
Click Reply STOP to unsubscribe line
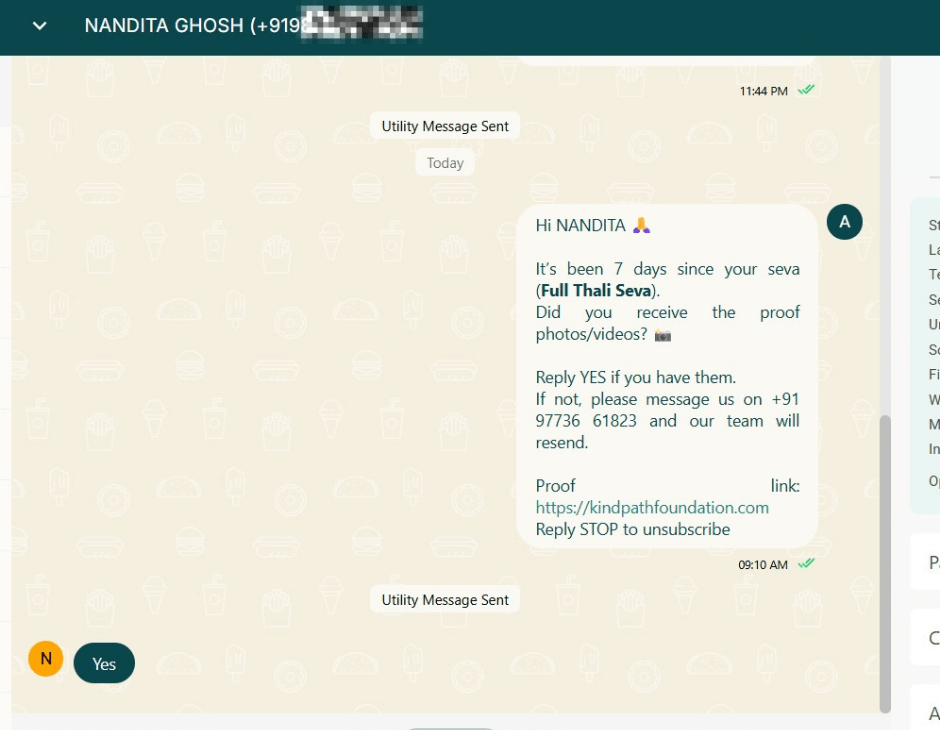click(632, 529)
